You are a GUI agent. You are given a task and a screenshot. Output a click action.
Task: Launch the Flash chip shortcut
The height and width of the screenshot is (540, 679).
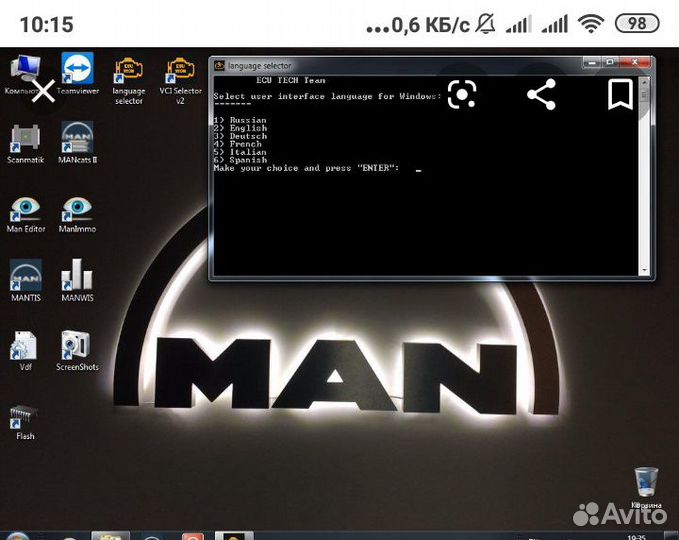pyautogui.click(x=25, y=422)
